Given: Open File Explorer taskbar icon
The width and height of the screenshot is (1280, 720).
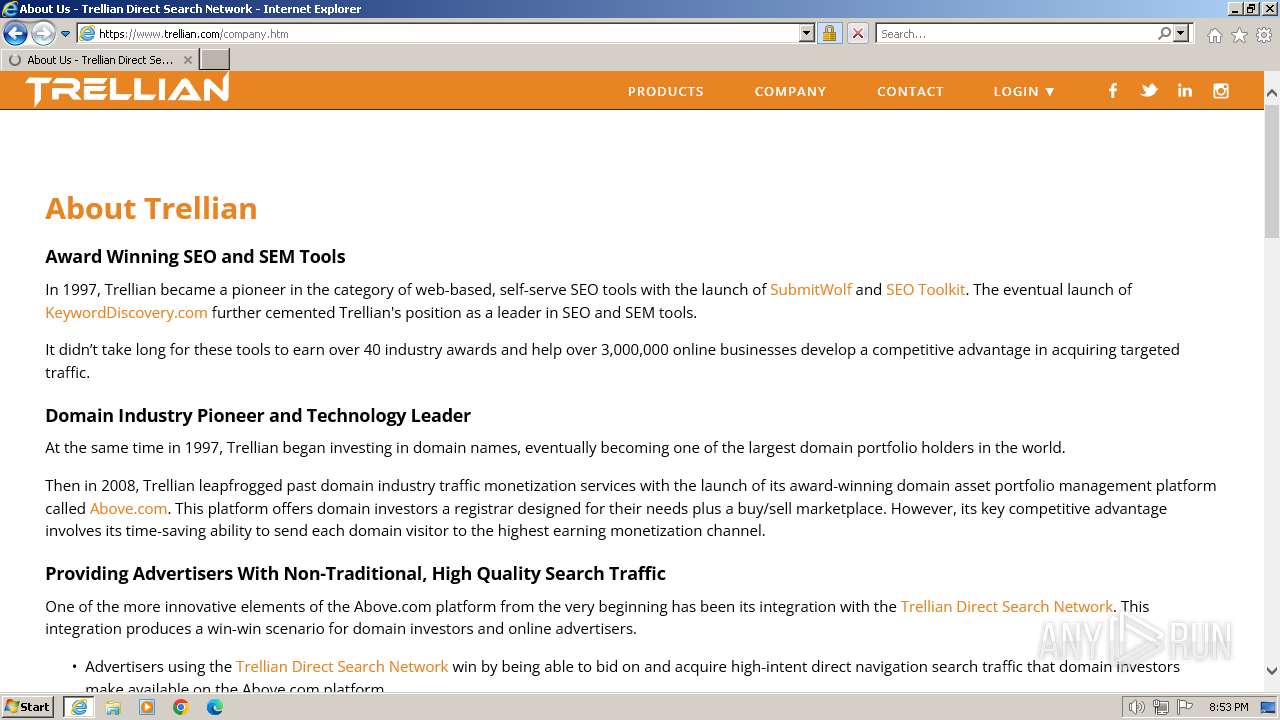Looking at the screenshot, I should click(113, 707).
